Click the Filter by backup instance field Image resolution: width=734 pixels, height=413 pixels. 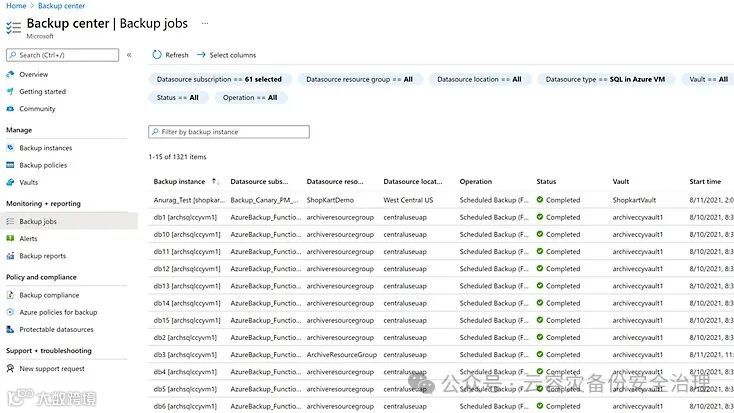pyautogui.click(x=229, y=132)
